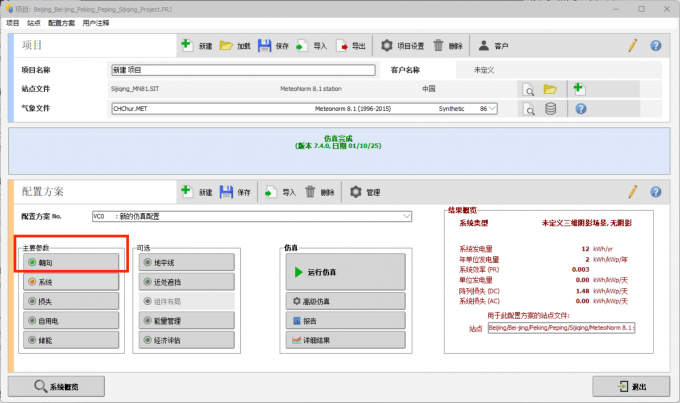
Task: Click the 系统发电量 12 kWh/yr value
Action: [x=597, y=249]
